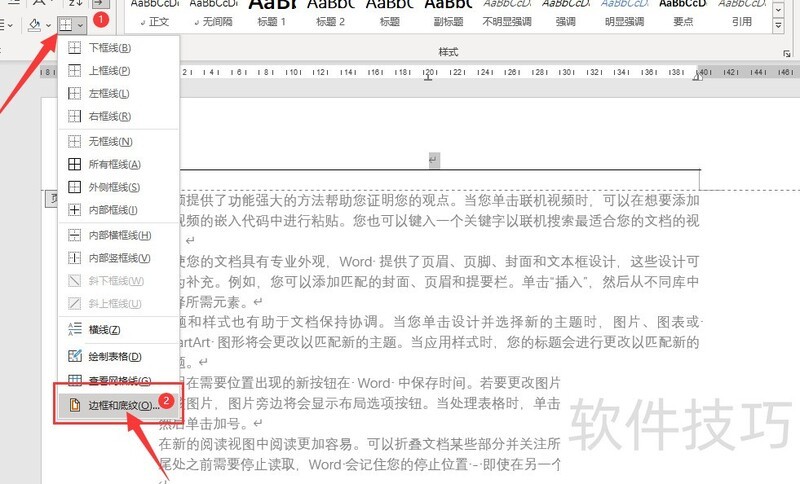Select 无框线(N) no border

point(119,141)
